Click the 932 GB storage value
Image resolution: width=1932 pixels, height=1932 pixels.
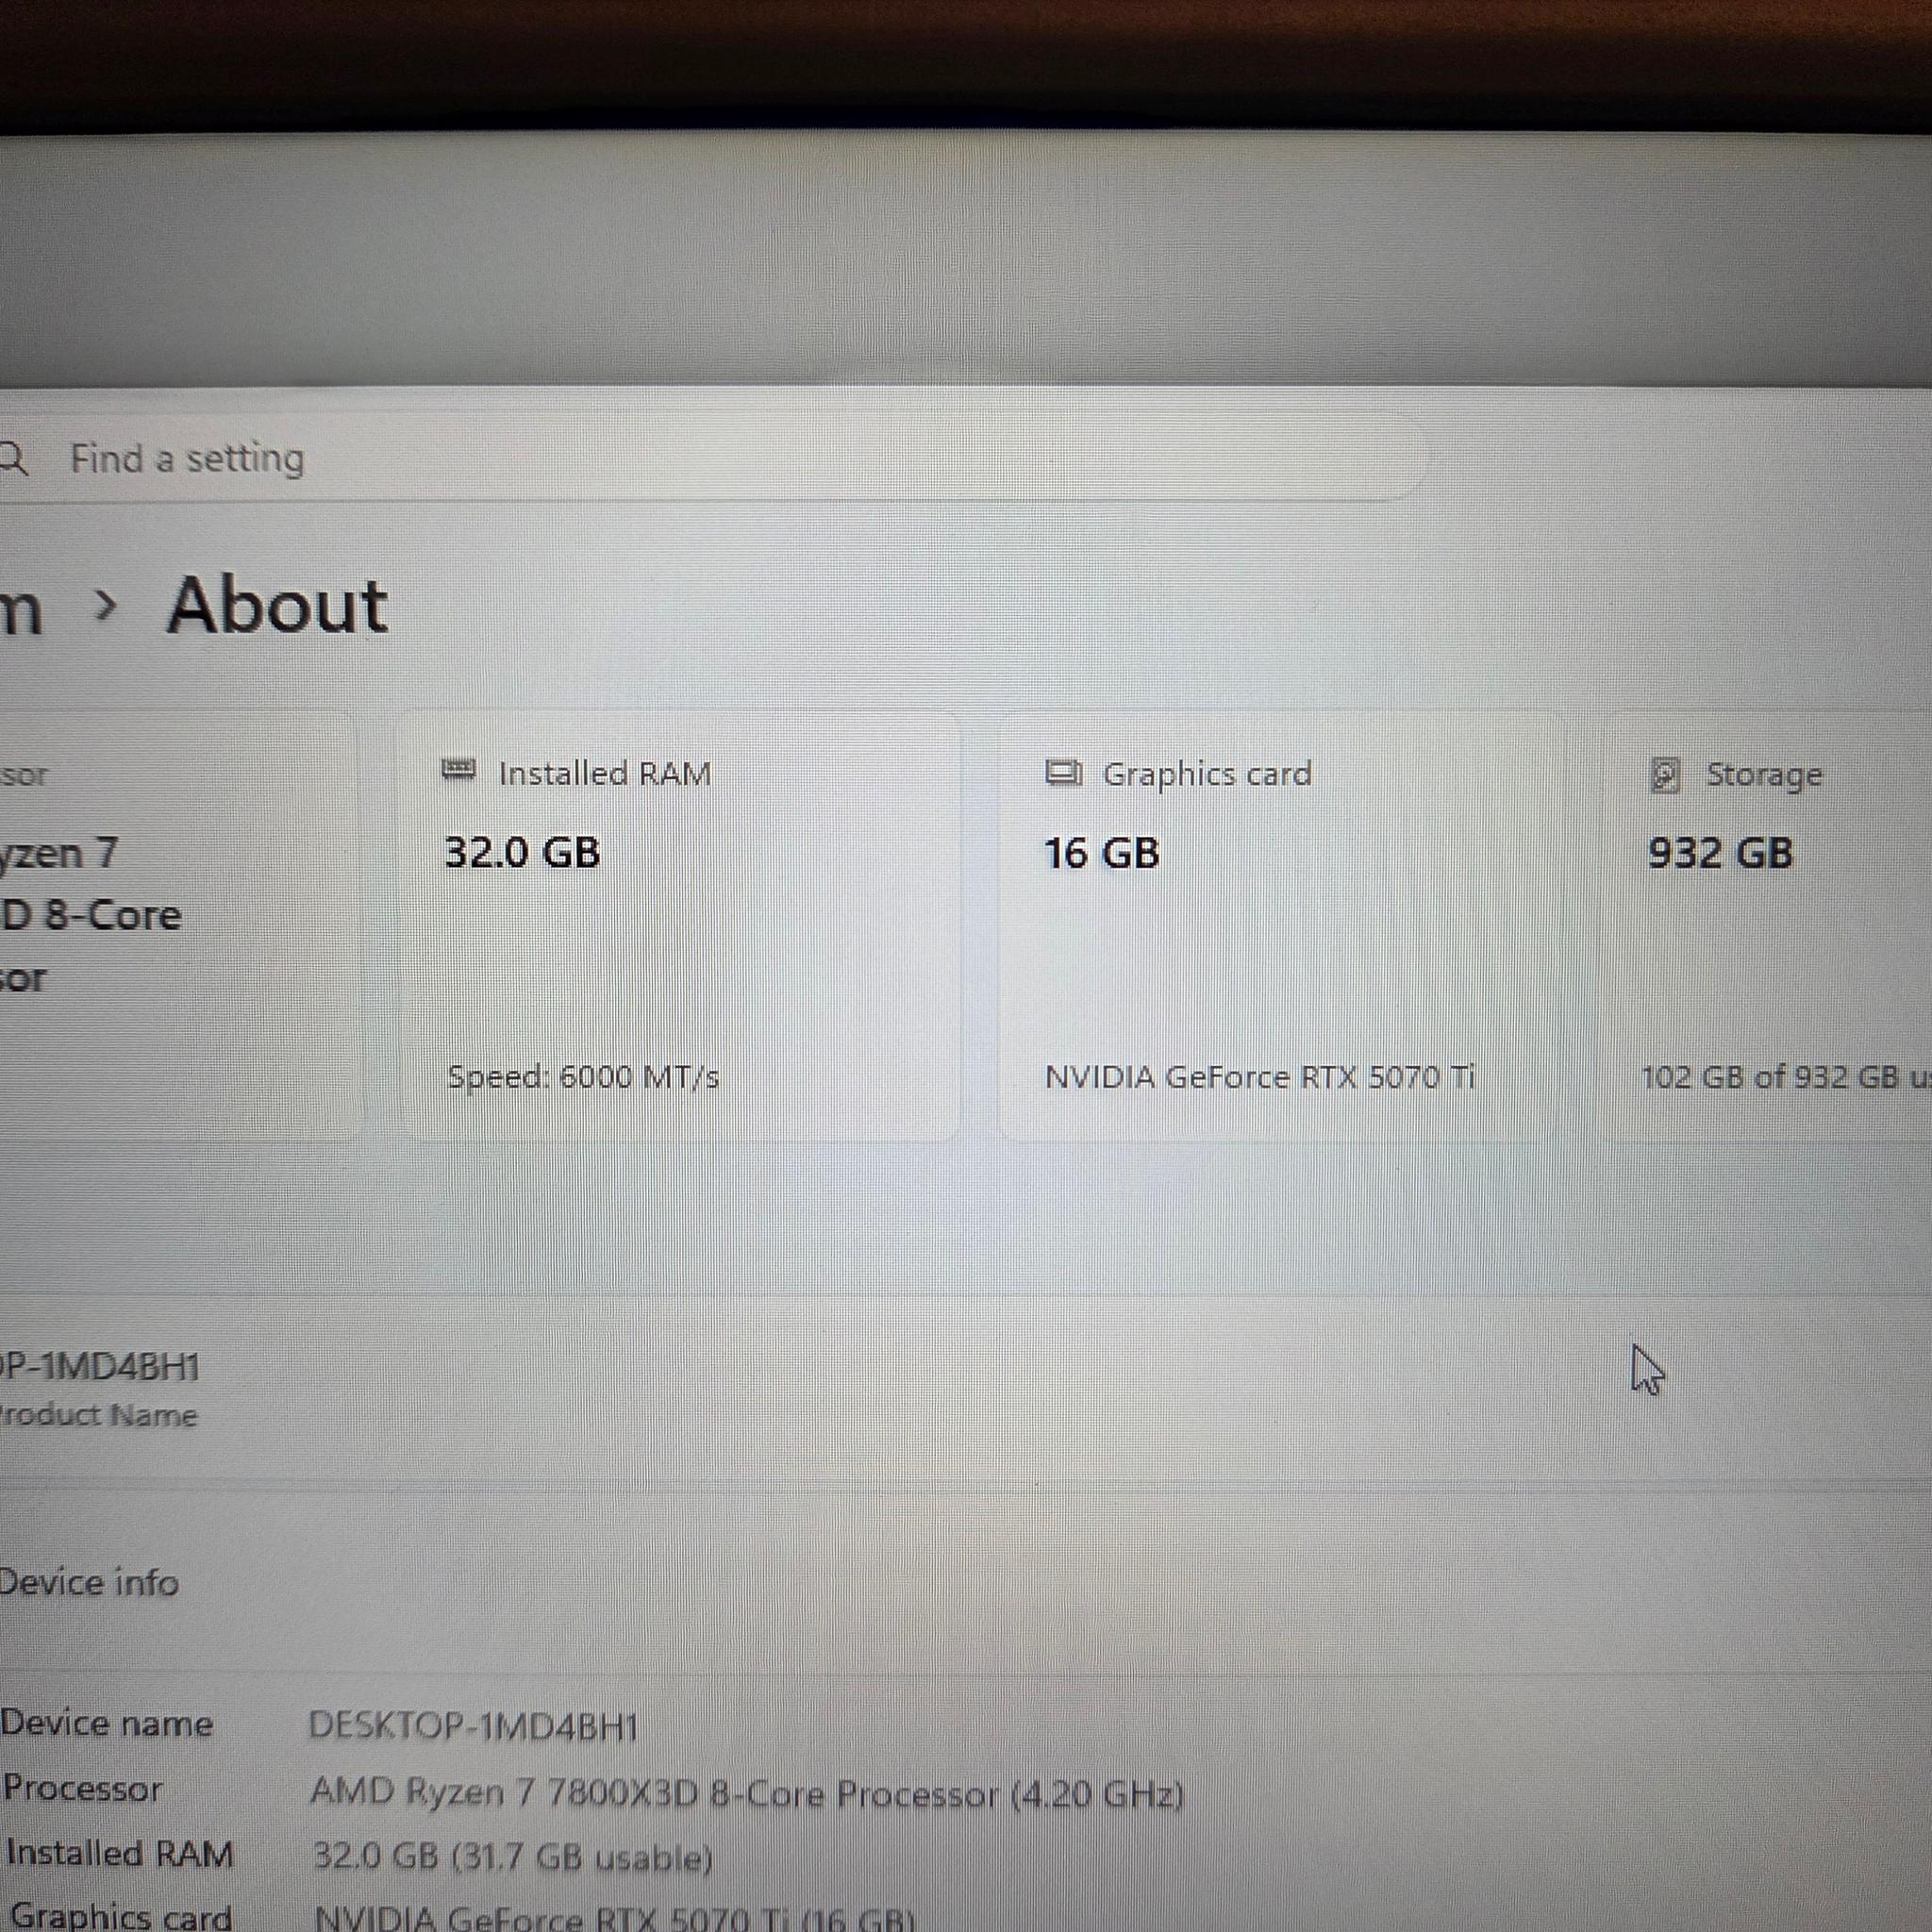pos(1720,853)
